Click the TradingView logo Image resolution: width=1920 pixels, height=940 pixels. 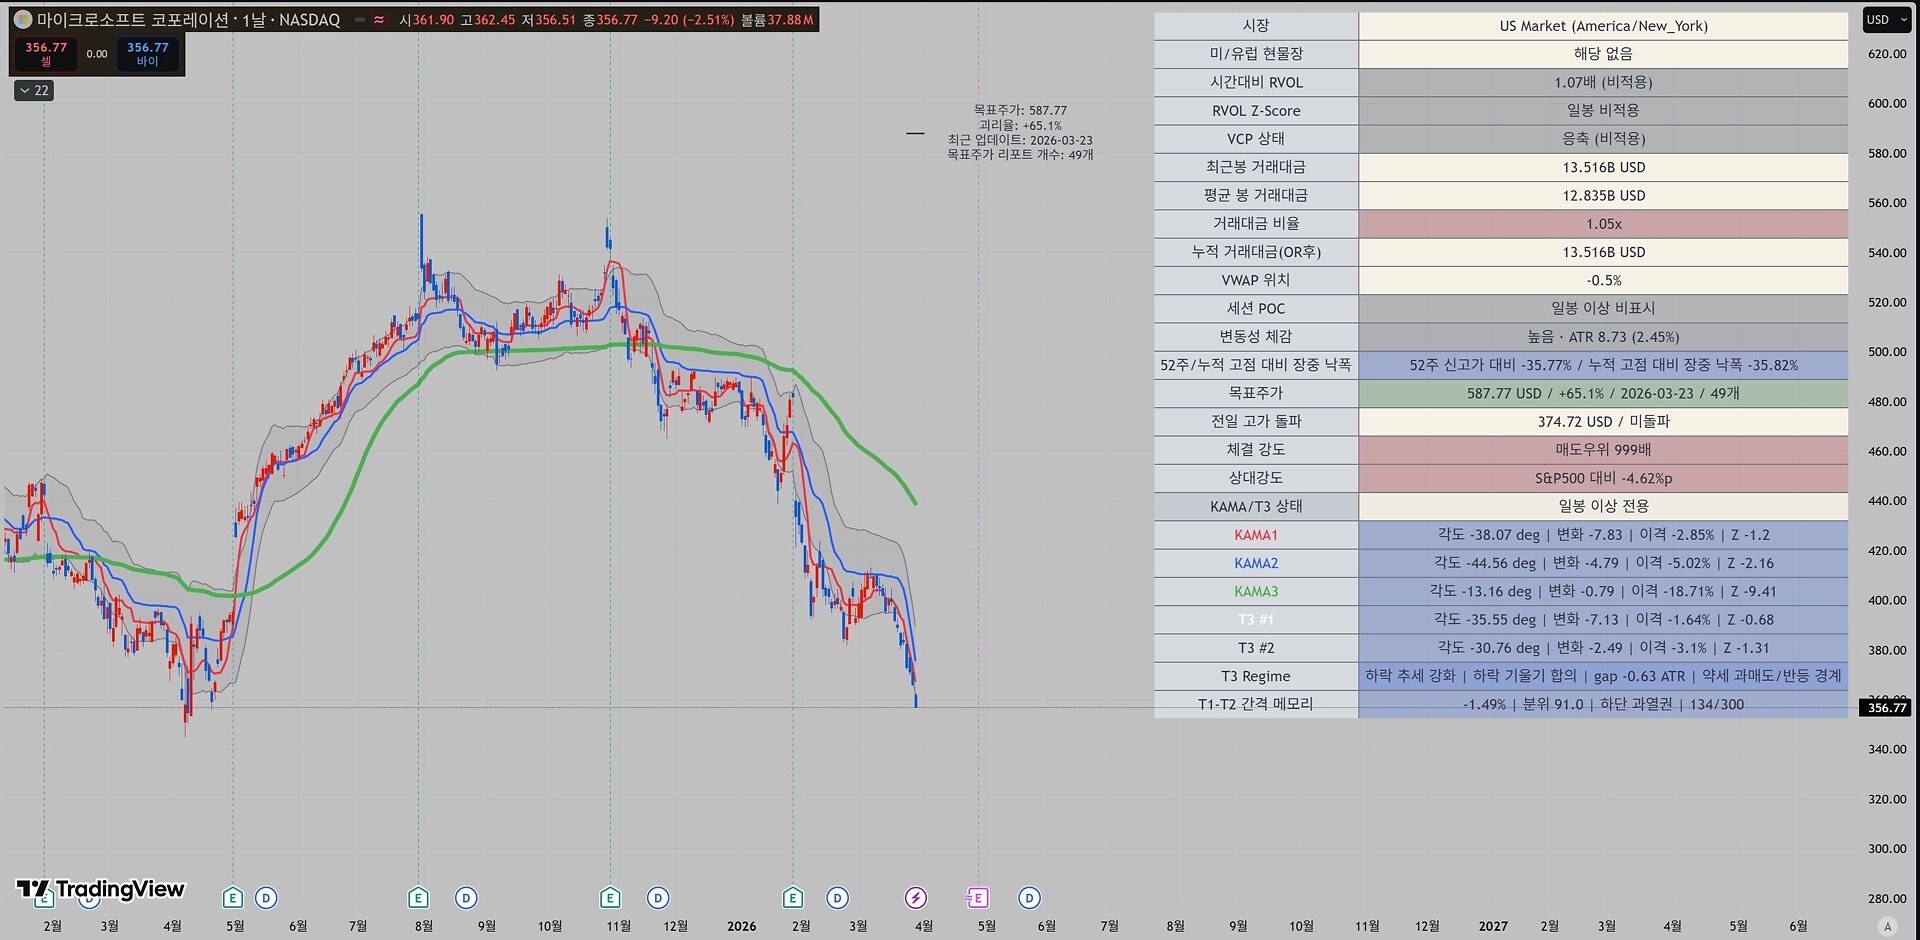101,889
